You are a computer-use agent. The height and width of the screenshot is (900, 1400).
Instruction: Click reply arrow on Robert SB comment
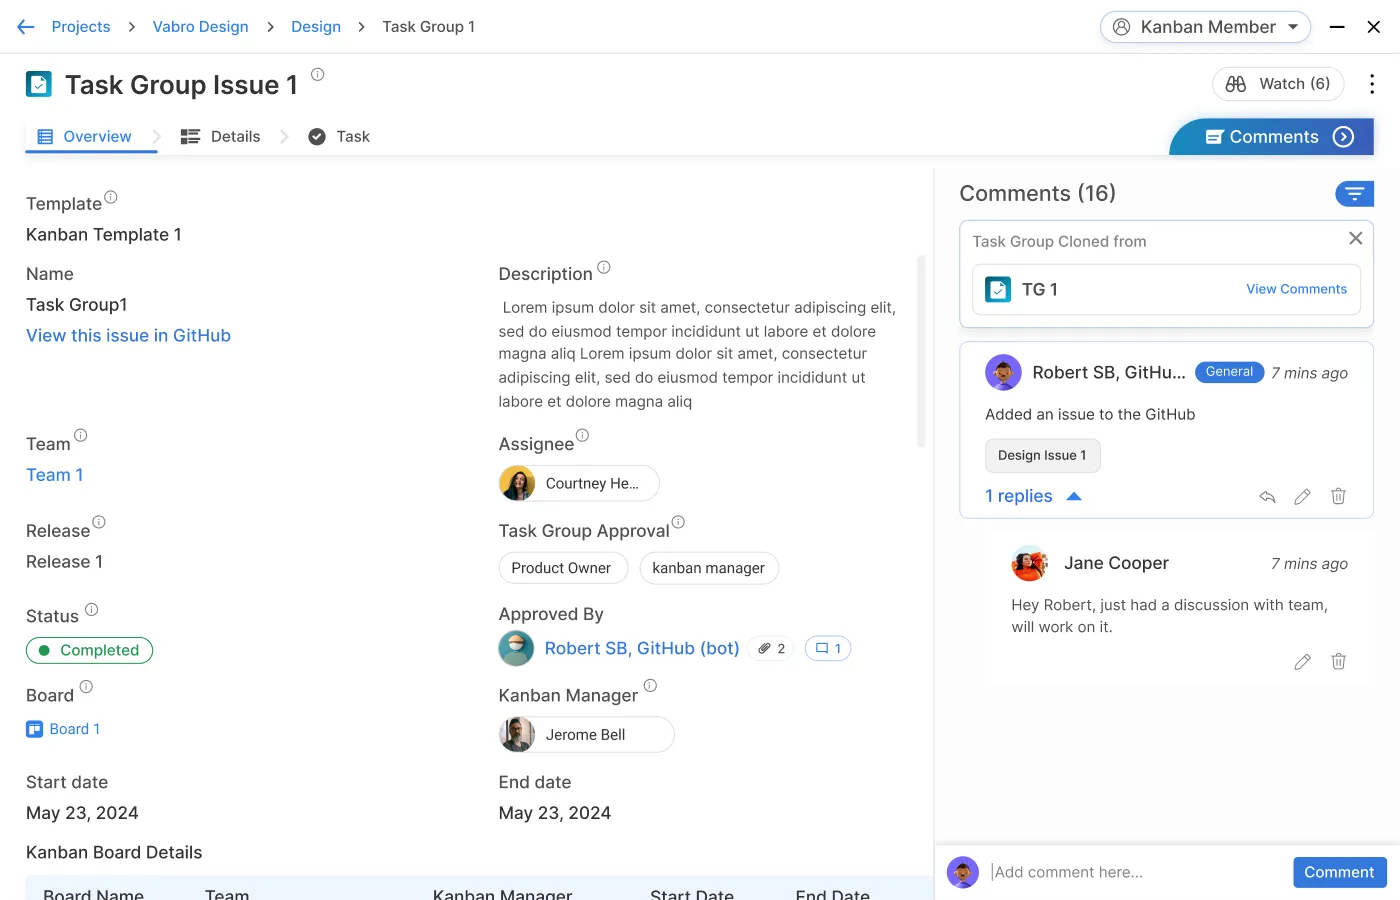click(x=1267, y=497)
